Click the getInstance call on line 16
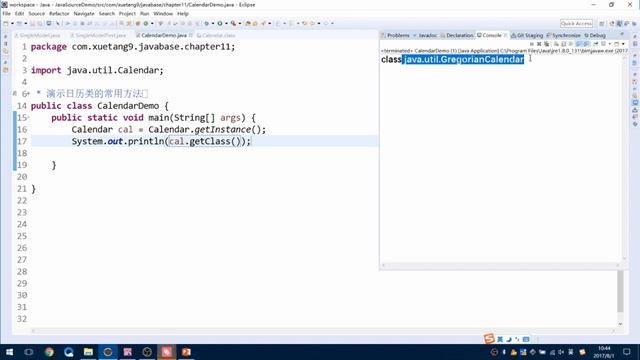Viewport: 640px width, 360px height. tap(222, 130)
